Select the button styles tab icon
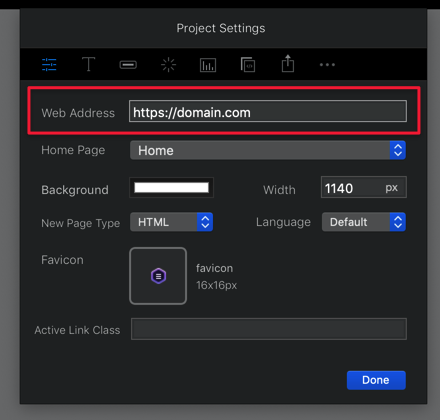The width and height of the screenshot is (440, 420). pos(128,65)
